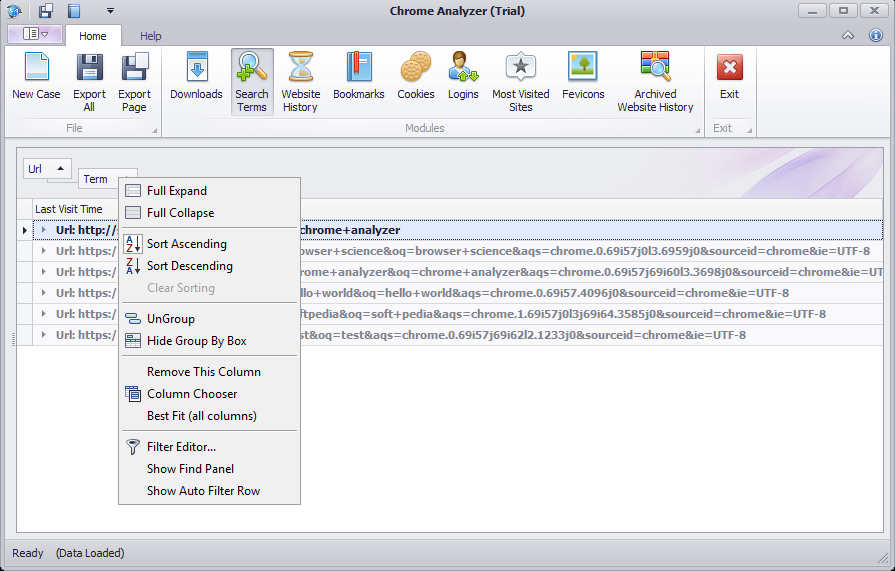Click the (Data Loaded) status text
This screenshot has width=895, height=571.
coord(90,553)
